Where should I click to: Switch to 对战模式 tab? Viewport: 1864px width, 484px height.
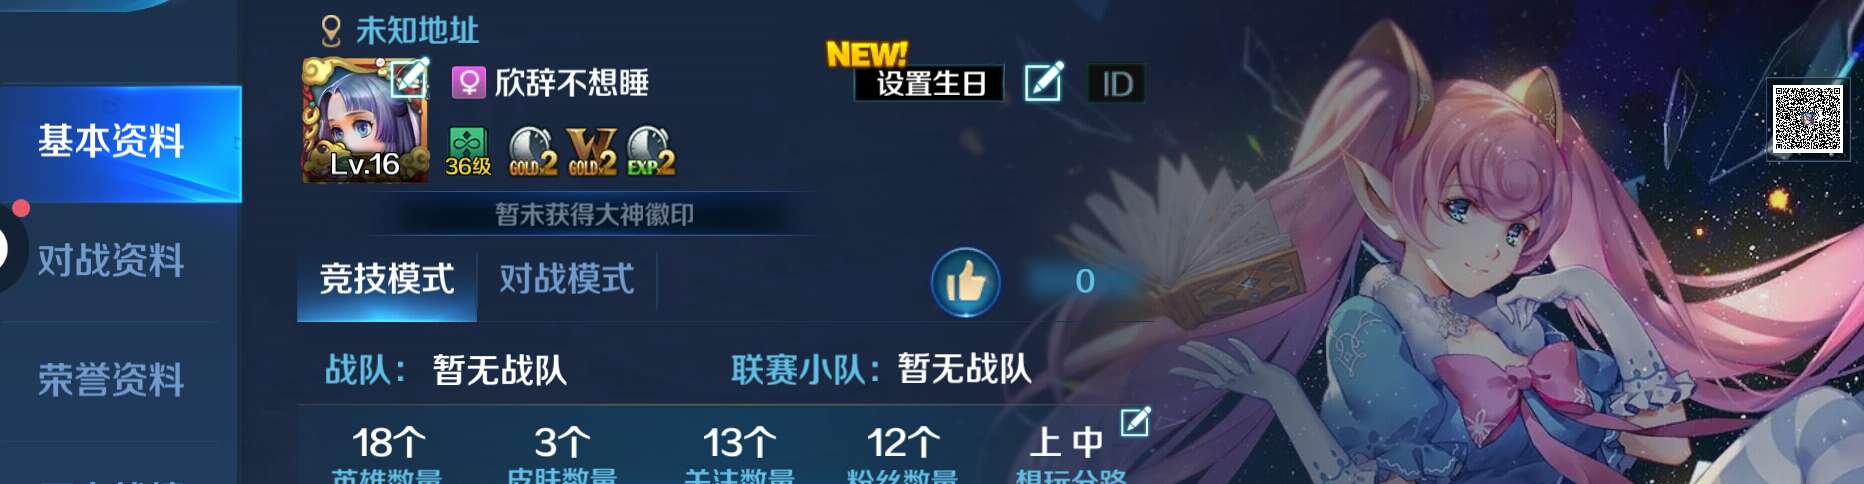click(x=567, y=279)
